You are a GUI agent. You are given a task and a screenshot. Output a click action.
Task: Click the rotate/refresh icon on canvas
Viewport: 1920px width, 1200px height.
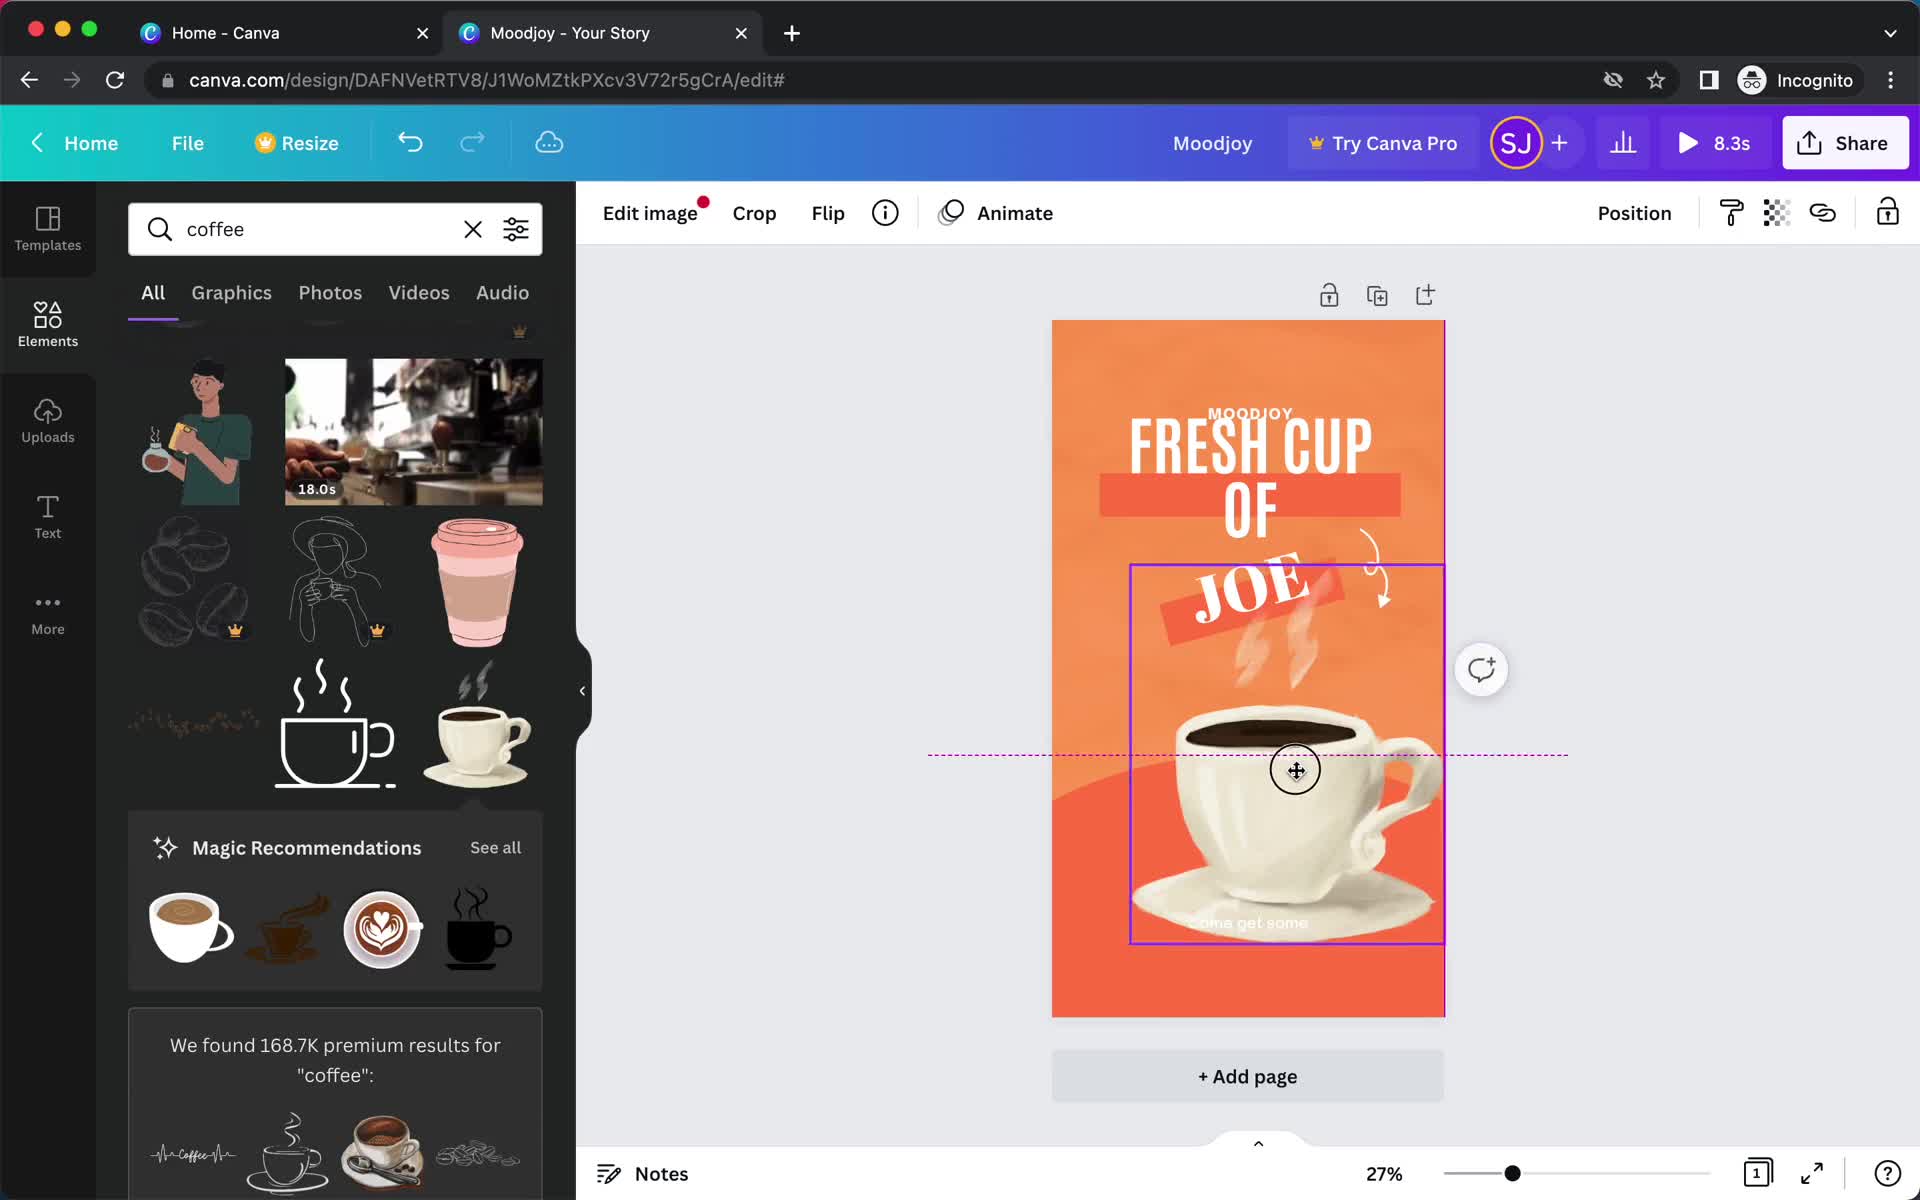(1482, 669)
